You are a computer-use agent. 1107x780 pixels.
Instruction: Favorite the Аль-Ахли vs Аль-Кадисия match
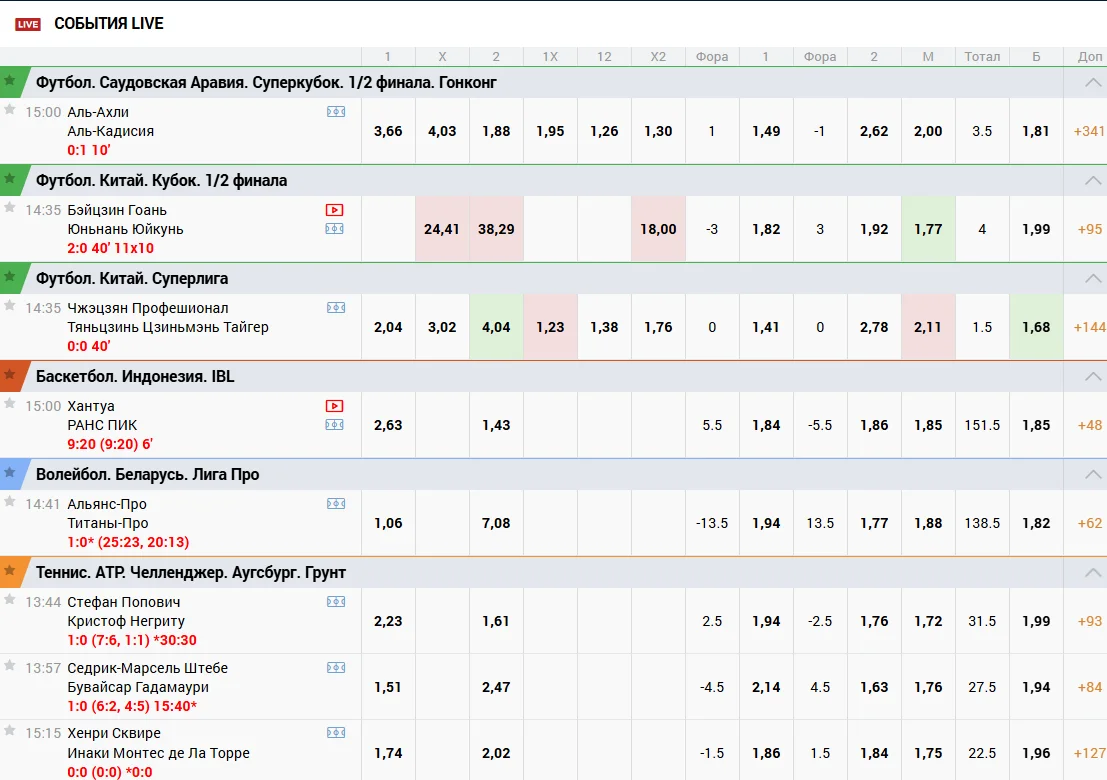point(10,109)
